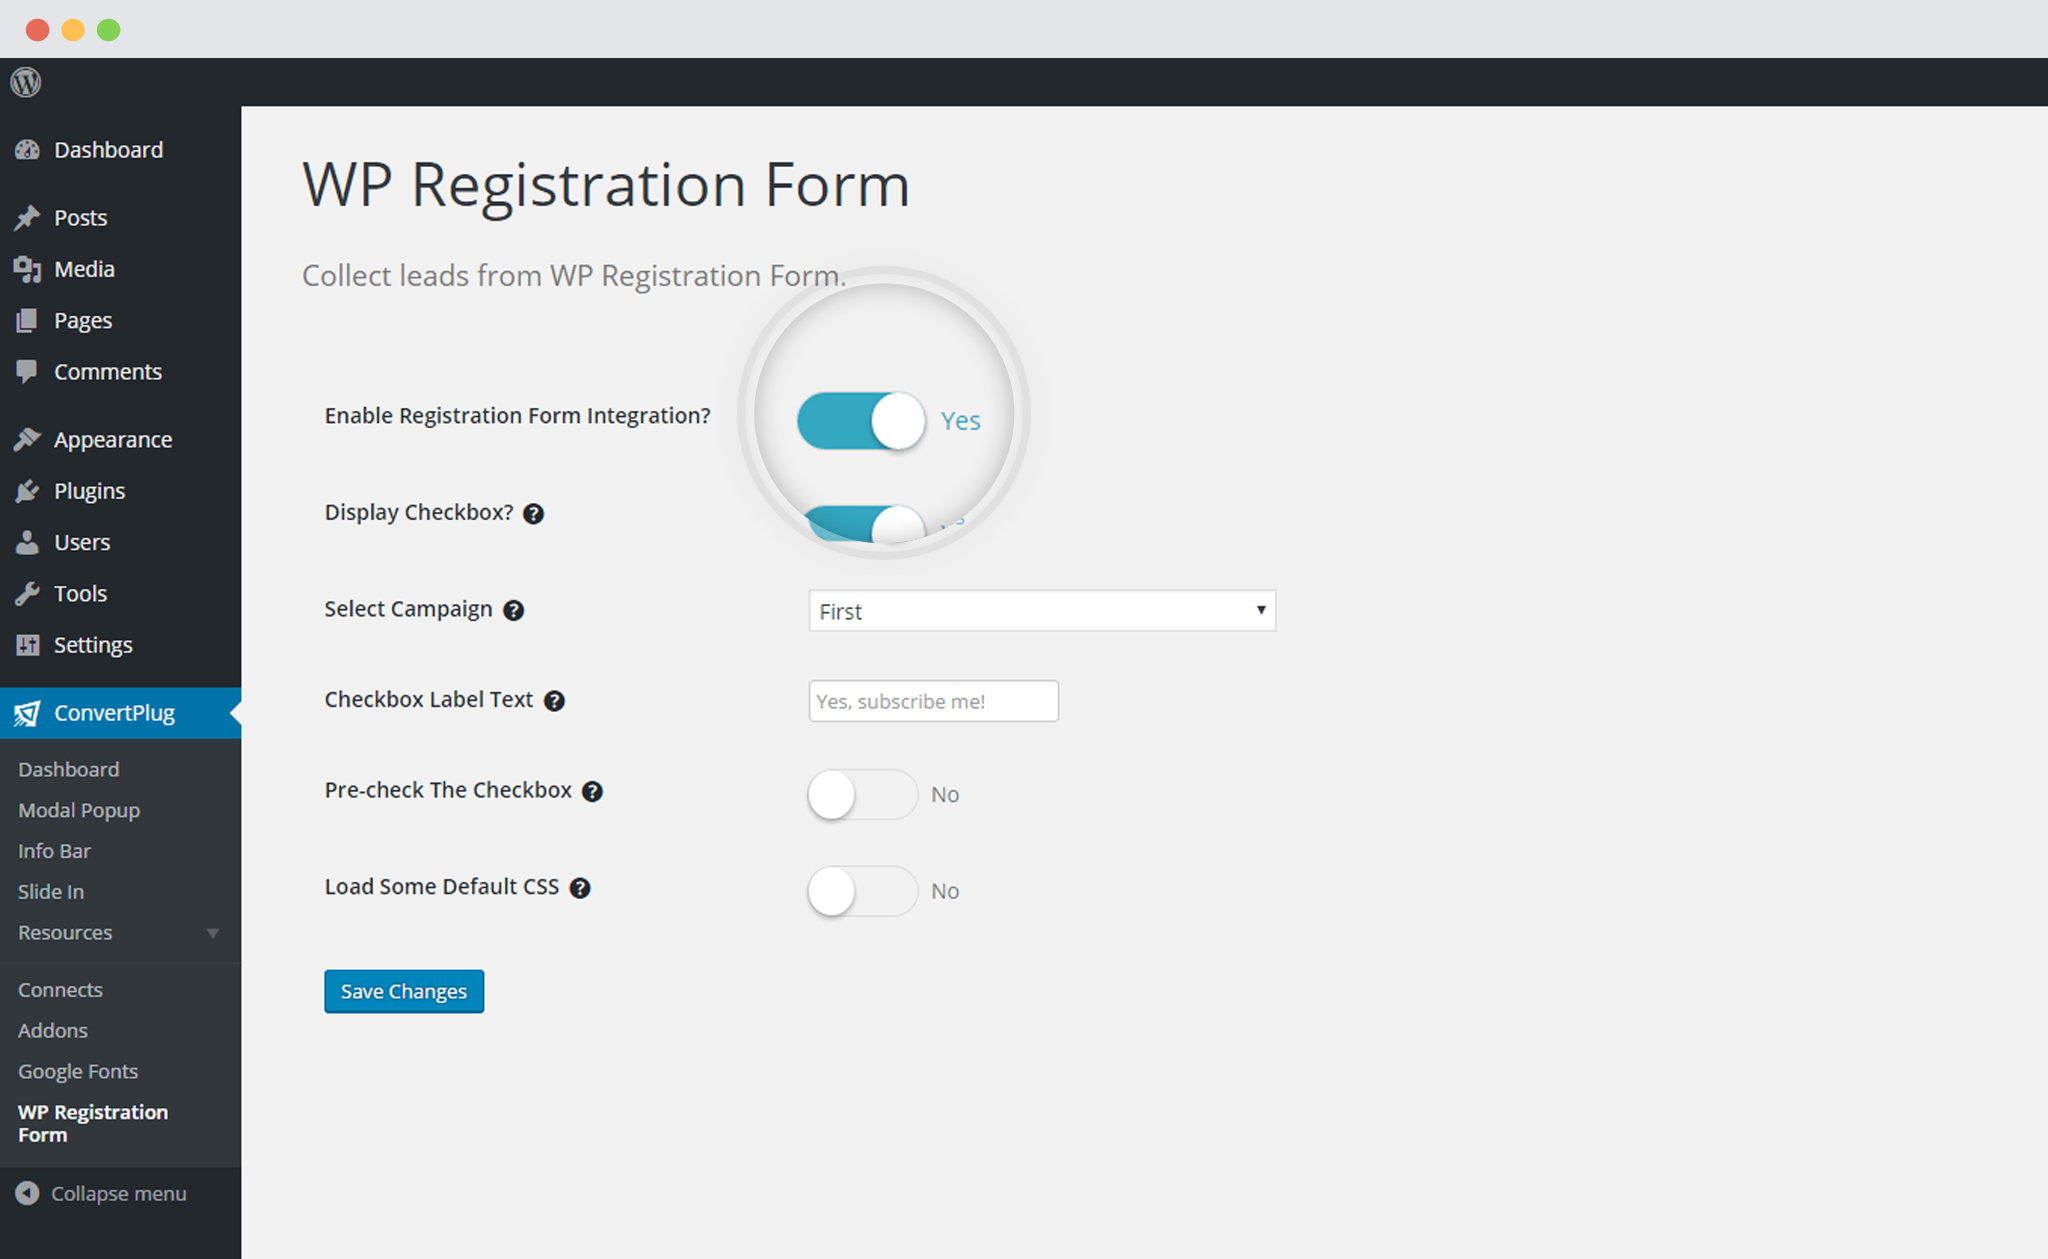
Task: Click the Media menu icon
Action: 28,269
